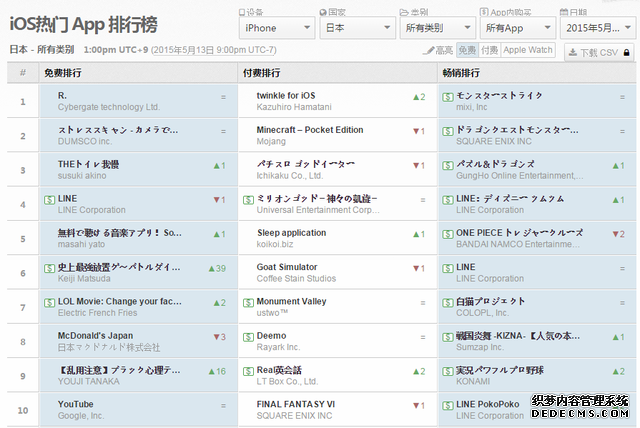Select publisher mixi, Inc
The width and height of the screenshot is (640, 428).
pos(471,107)
